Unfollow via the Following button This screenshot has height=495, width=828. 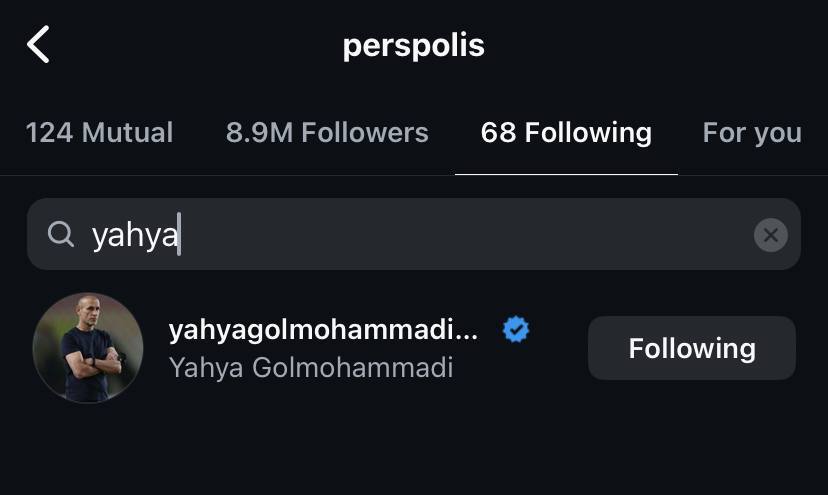[691, 348]
